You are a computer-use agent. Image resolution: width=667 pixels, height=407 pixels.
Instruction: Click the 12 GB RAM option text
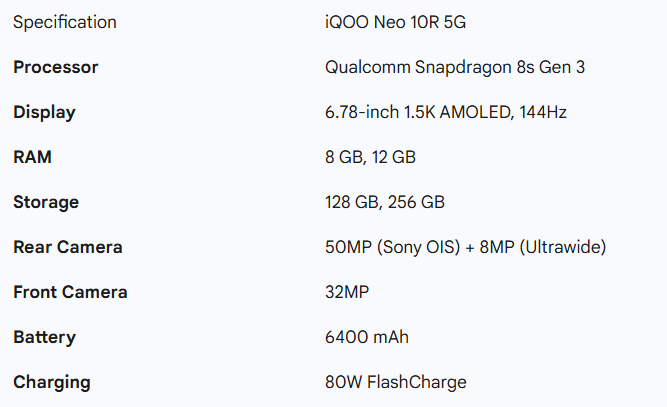click(394, 157)
